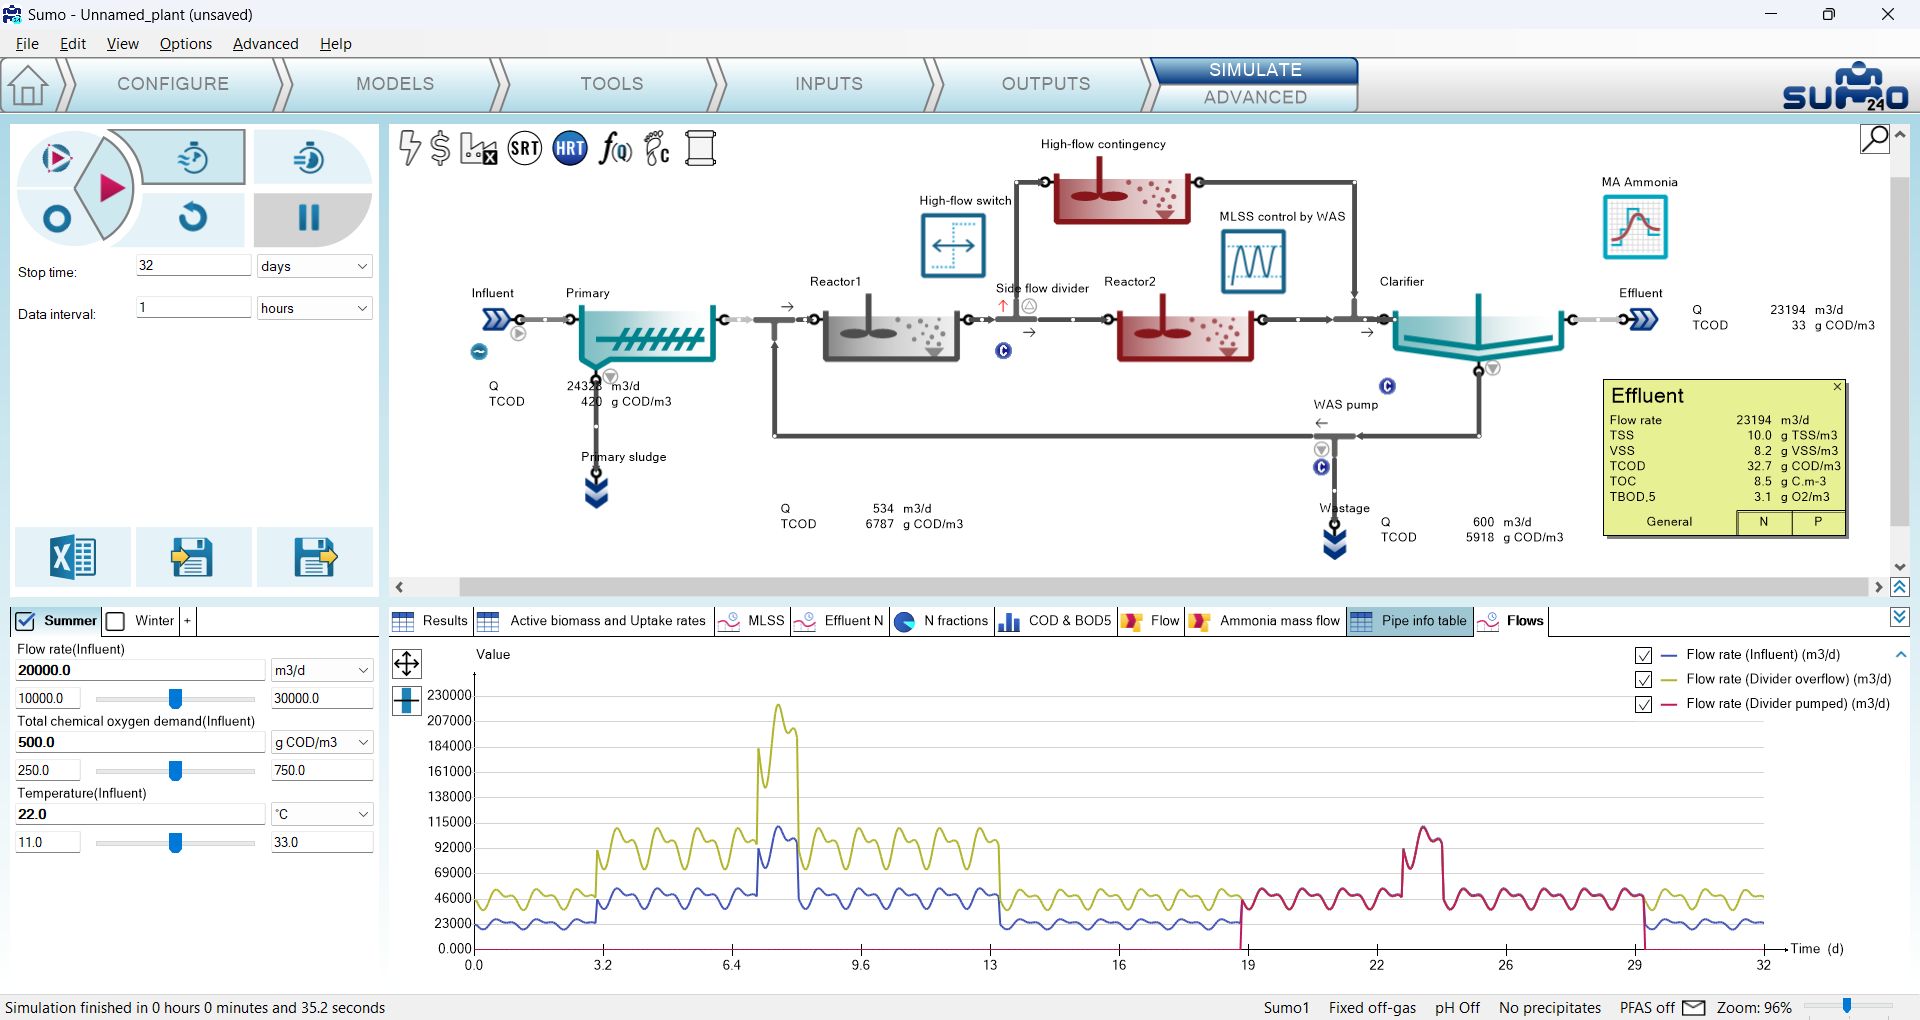
Task: Click the collapse-down arrows above the chart
Action: click(1901, 618)
